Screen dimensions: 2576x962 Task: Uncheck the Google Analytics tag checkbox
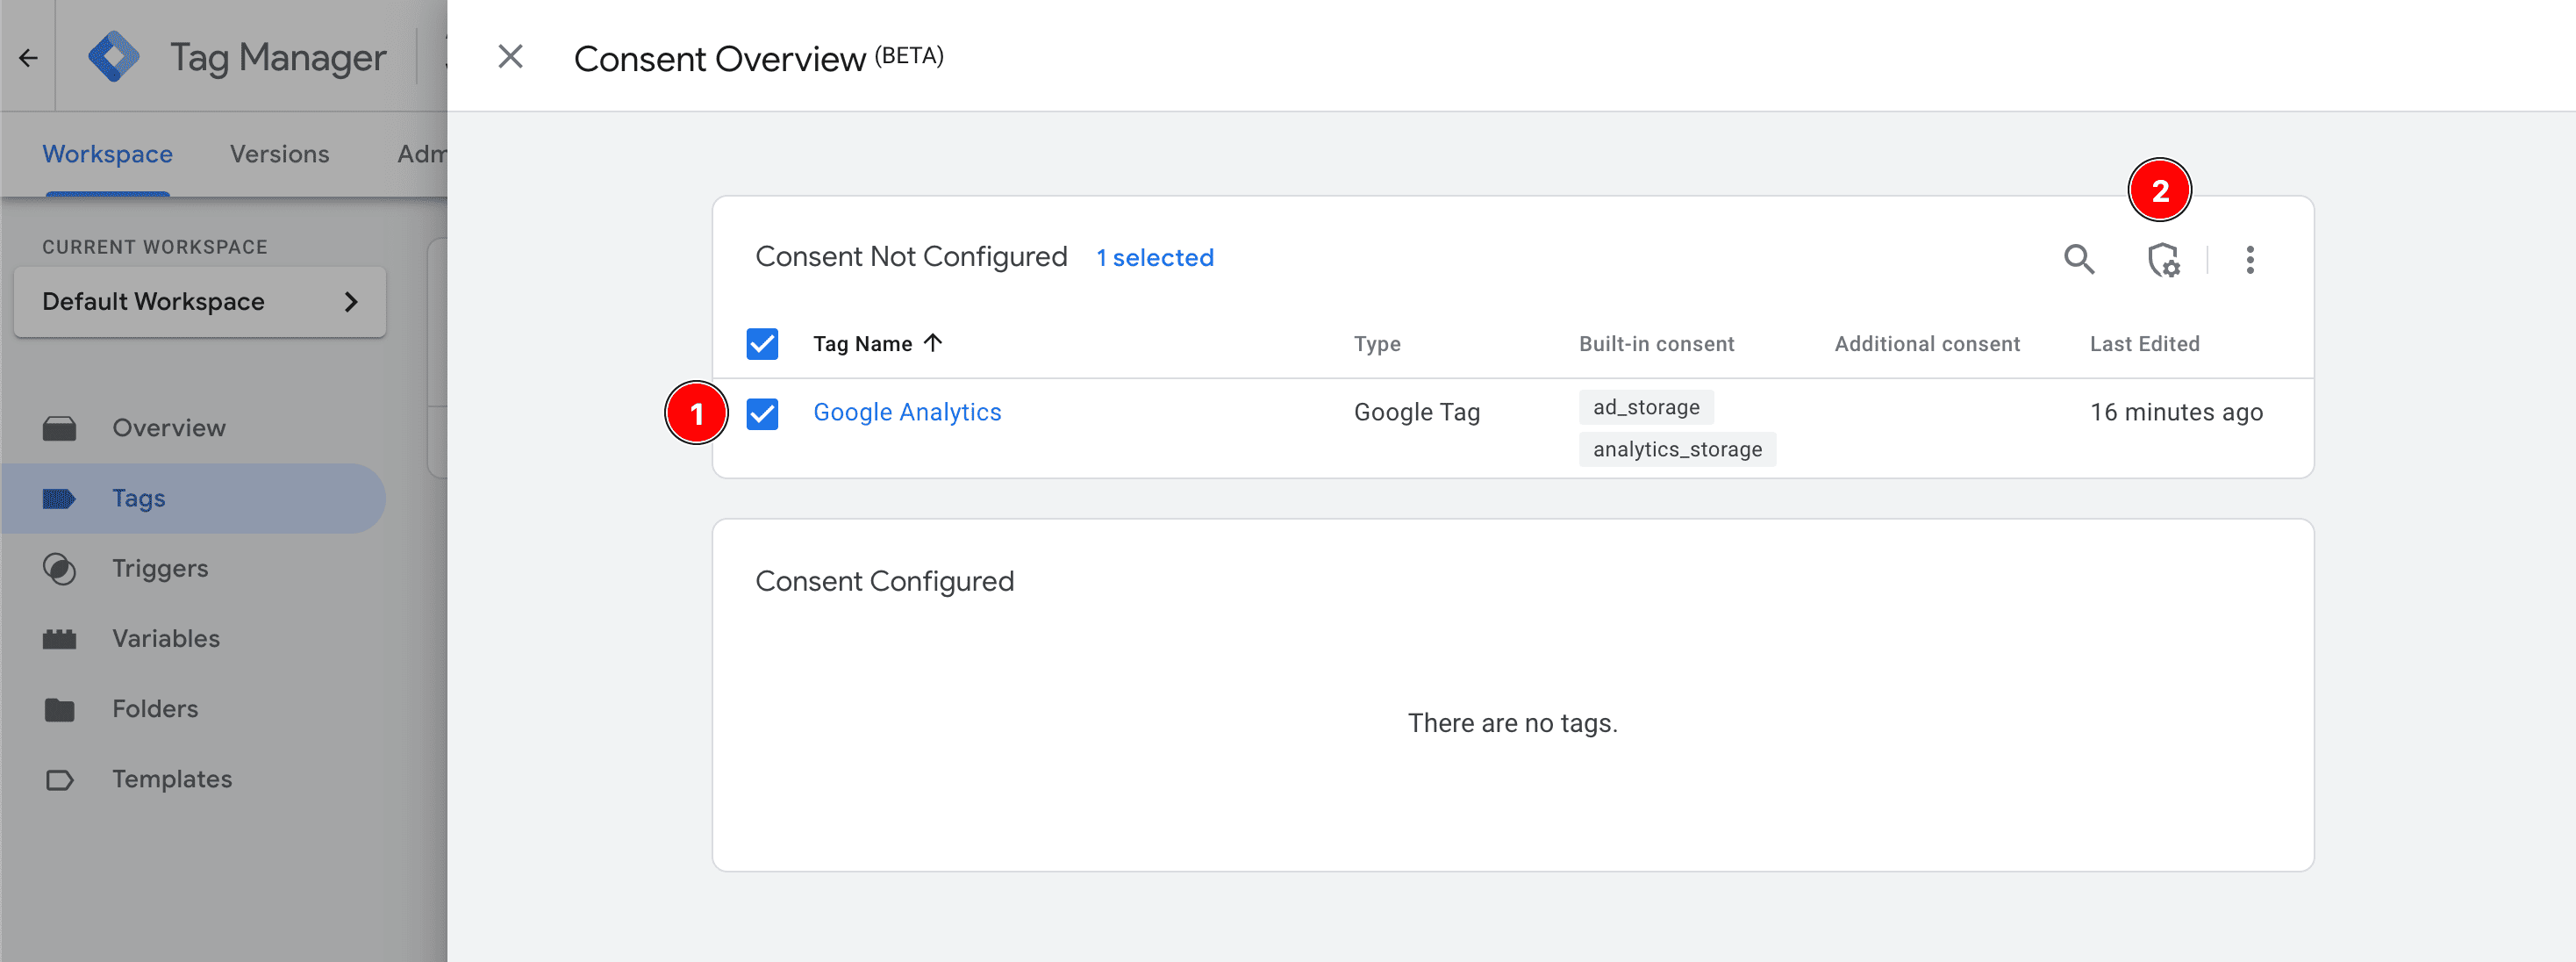pyautogui.click(x=762, y=413)
